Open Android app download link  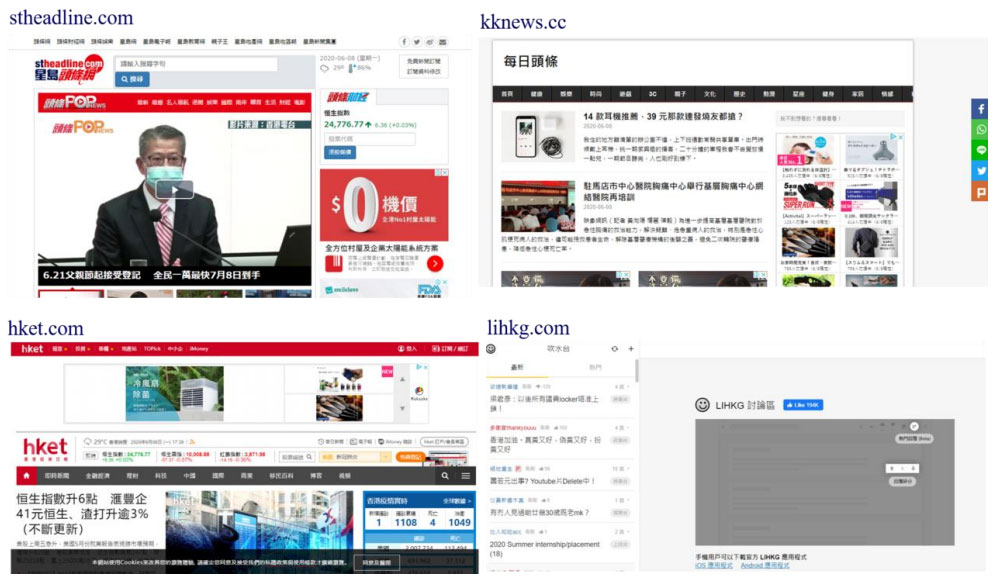pyautogui.click(x=765, y=565)
